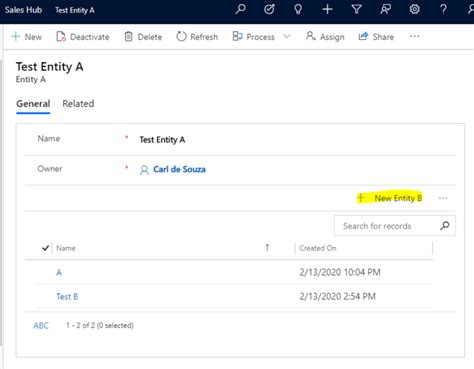Click the subgrid search magnifier icon
Viewport: 474px width, 369px height.
(x=445, y=226)
